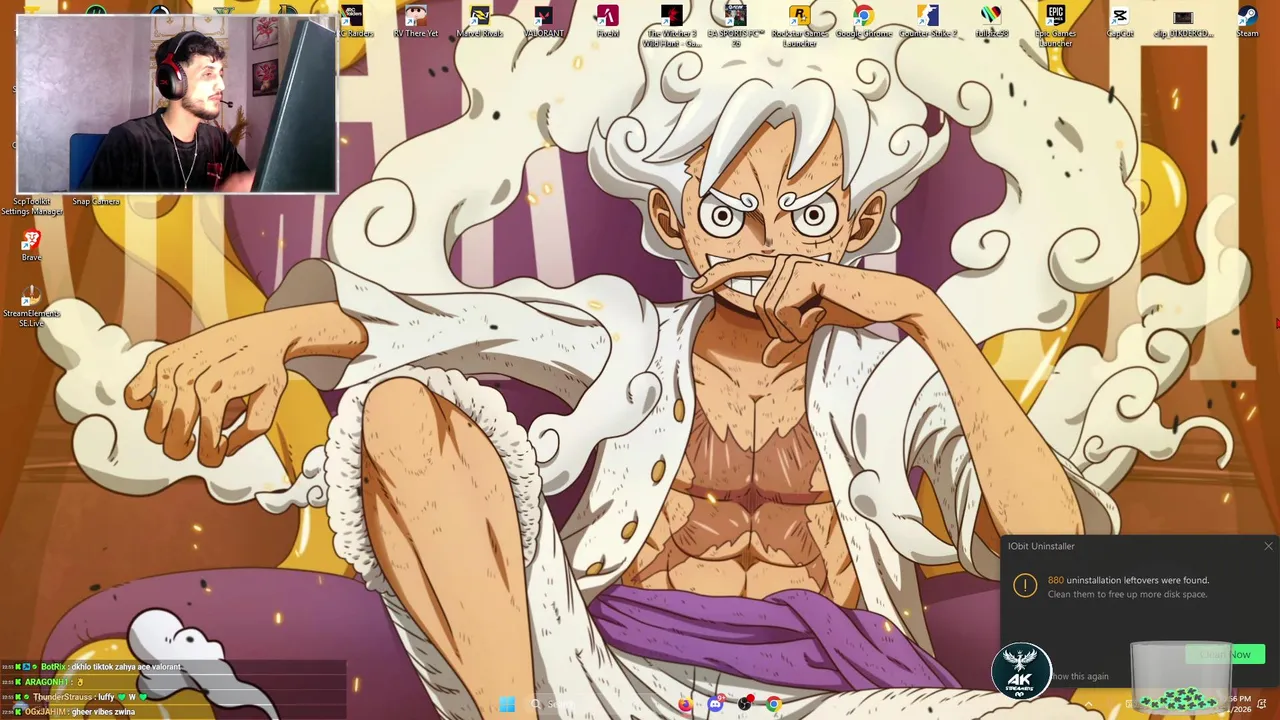Image resolution: width=1280 pixels, height=720 pixels.
Task: Select the Steam desktop shortcut
Action: [1247, 22]
